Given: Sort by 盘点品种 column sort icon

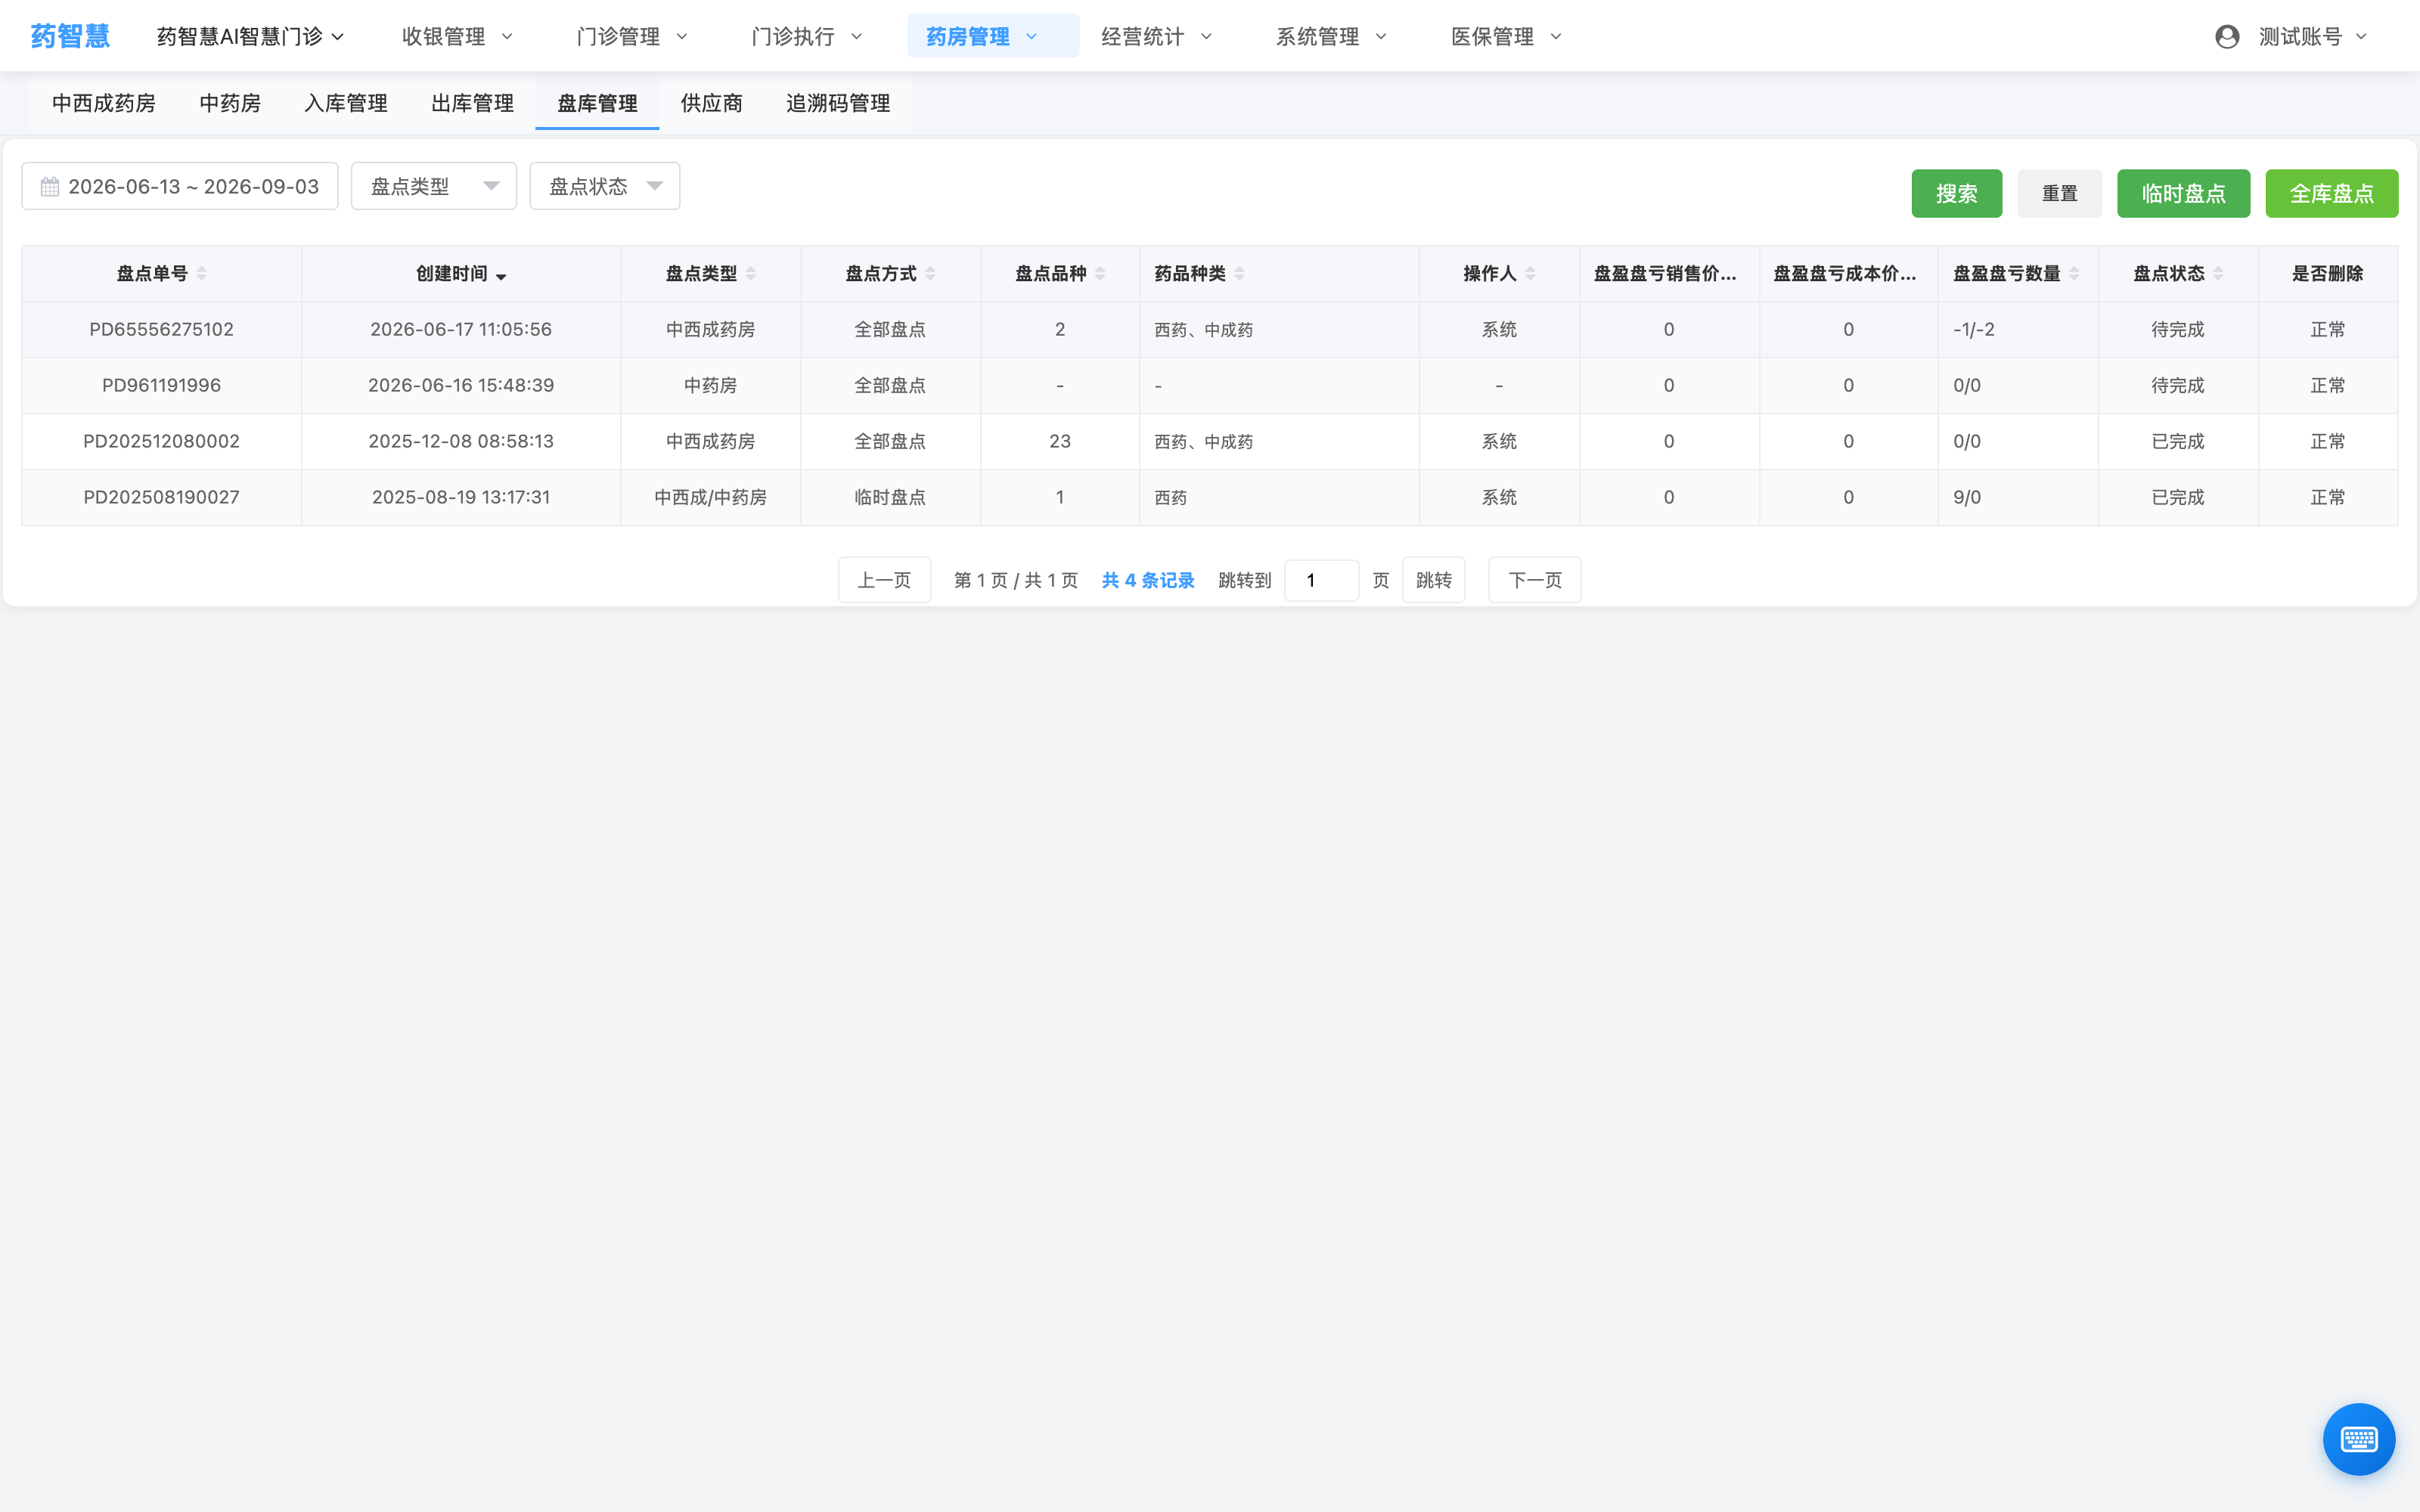Looking at the screenshot, I should tap(1100, 274).
